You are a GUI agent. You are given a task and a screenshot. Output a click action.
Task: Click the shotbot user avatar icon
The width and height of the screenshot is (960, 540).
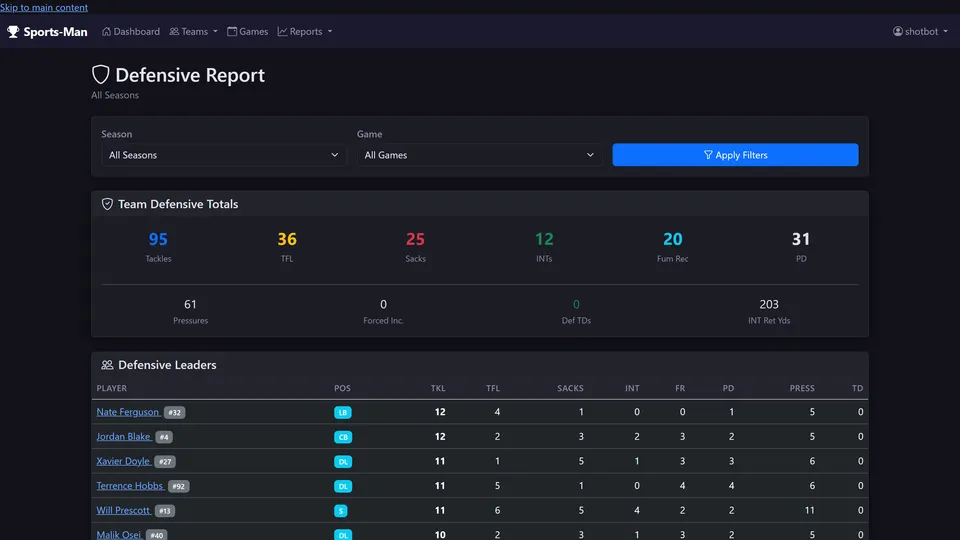[x=898, y=31]
